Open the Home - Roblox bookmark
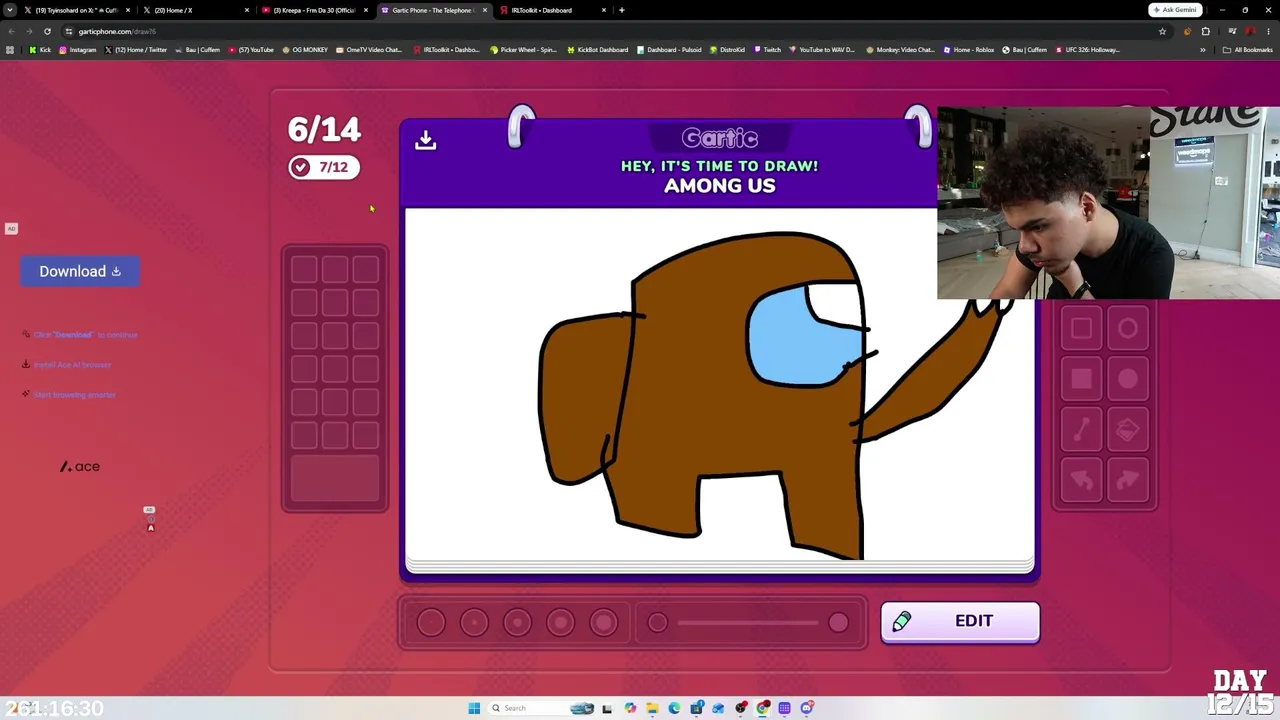The image size is (1280, 720). point(968,50)
